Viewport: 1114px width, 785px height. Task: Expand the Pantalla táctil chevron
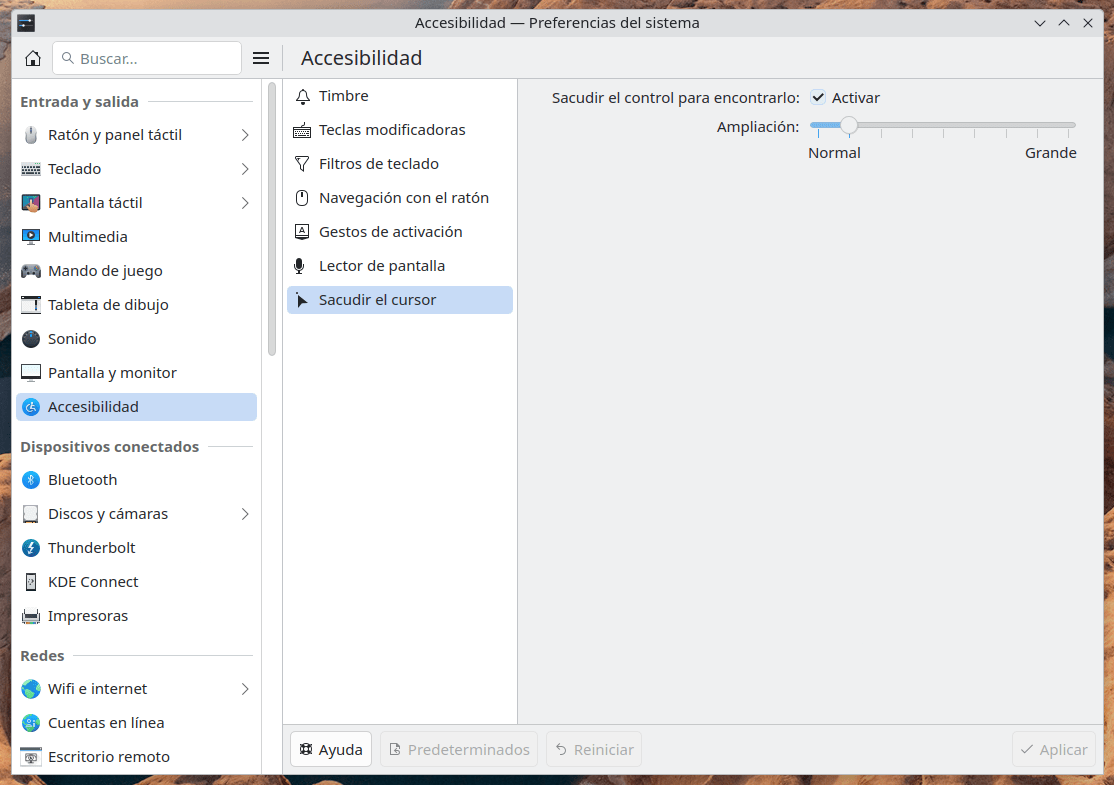tap(245, 203)
